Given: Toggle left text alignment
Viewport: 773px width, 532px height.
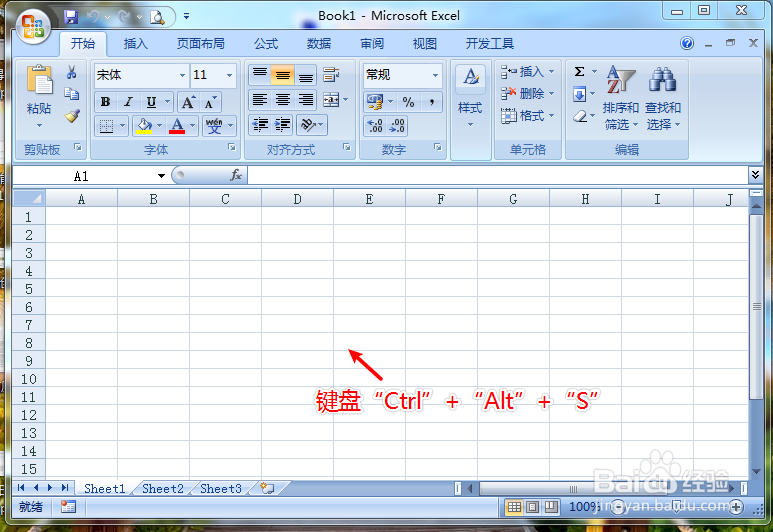Looking at the screenshot, I should pos(259,100).
